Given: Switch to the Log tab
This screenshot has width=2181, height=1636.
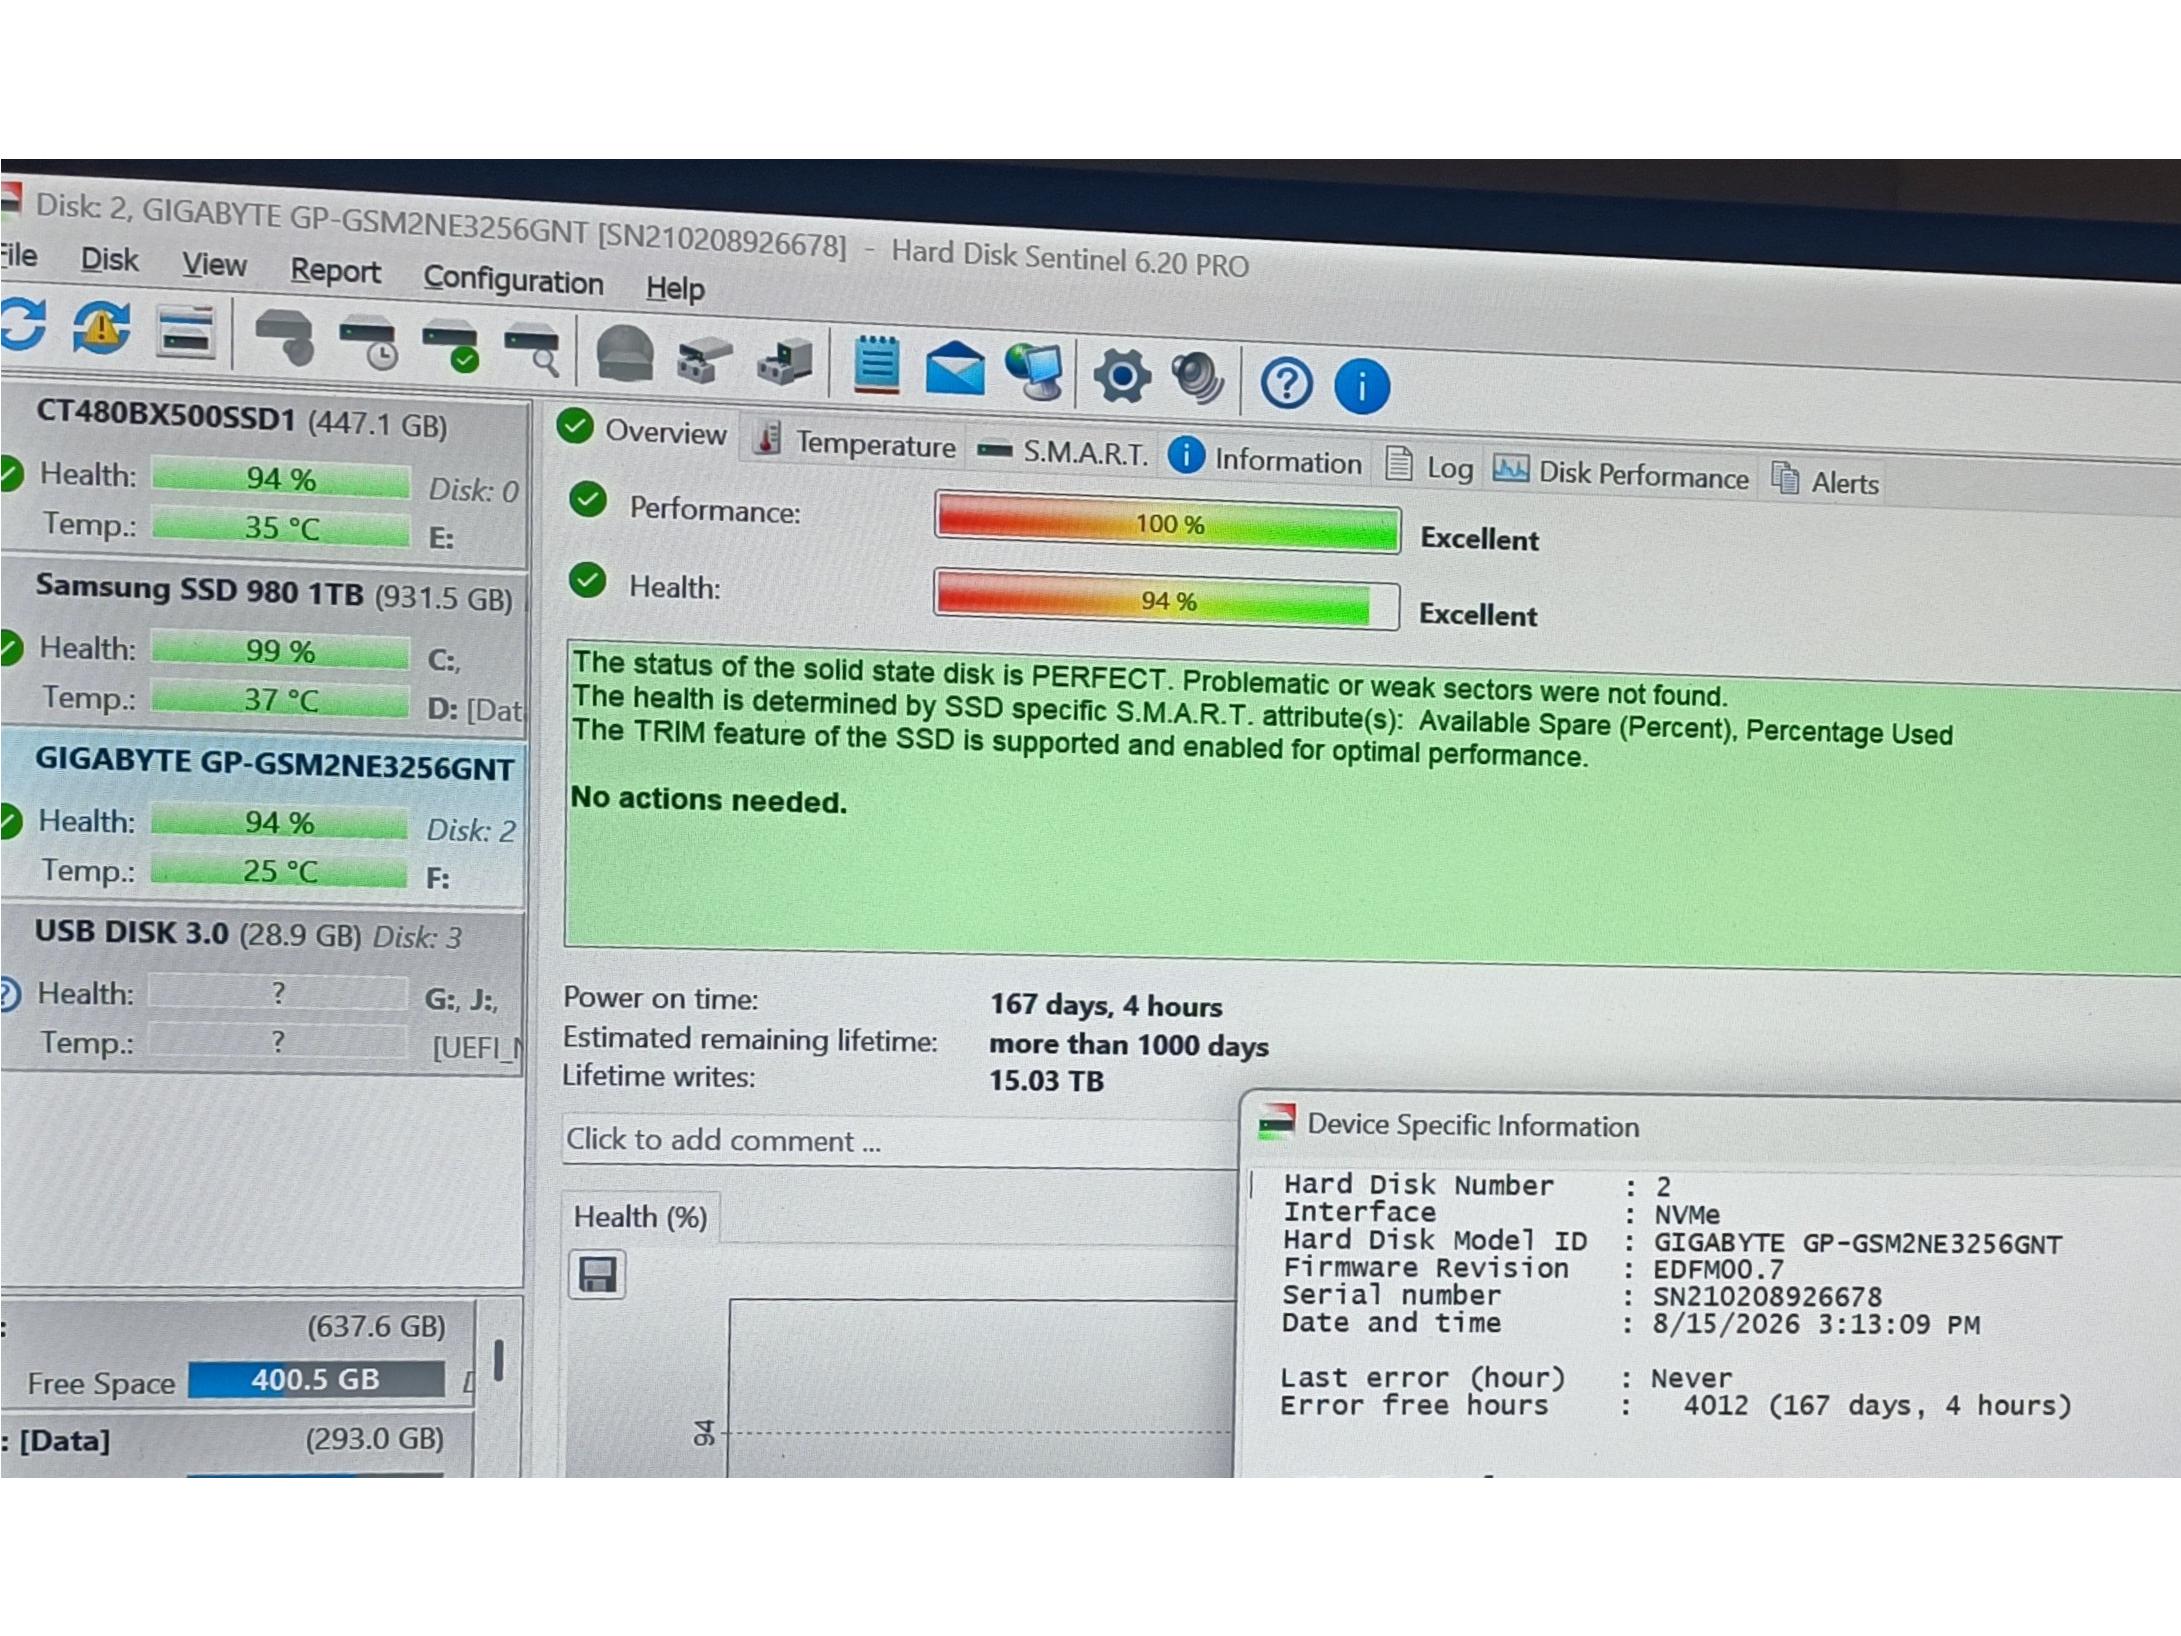Looking at the screenshot, I should [1430, 467].
